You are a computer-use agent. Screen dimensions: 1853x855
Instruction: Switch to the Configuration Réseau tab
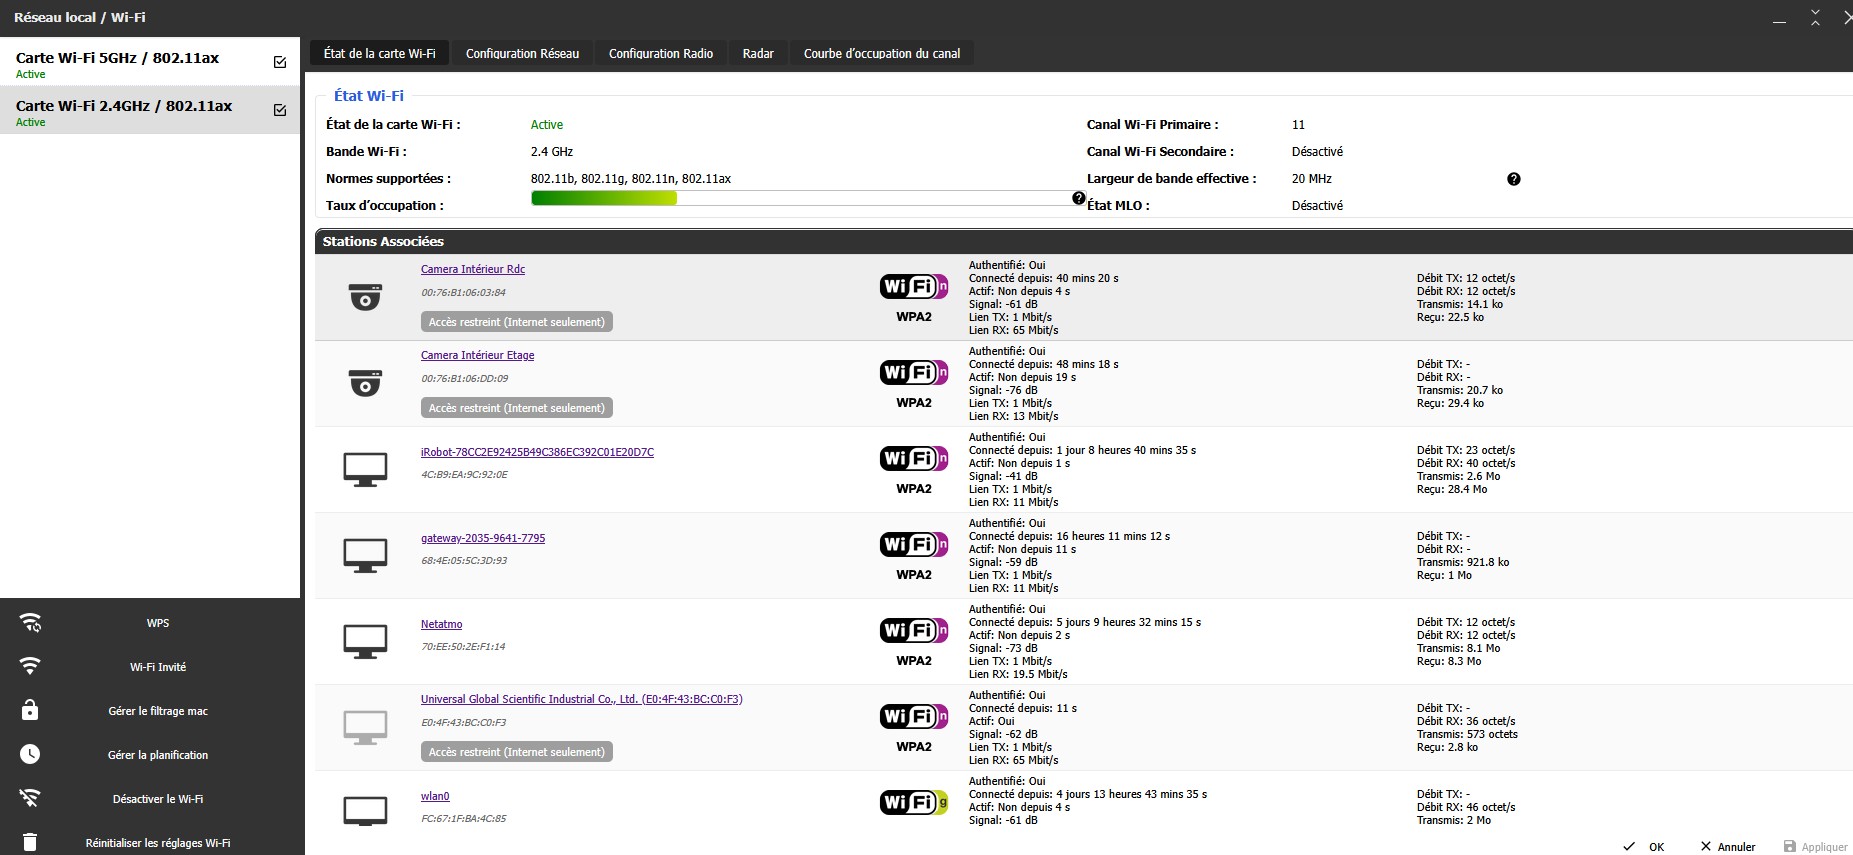[x=522, y=54]
